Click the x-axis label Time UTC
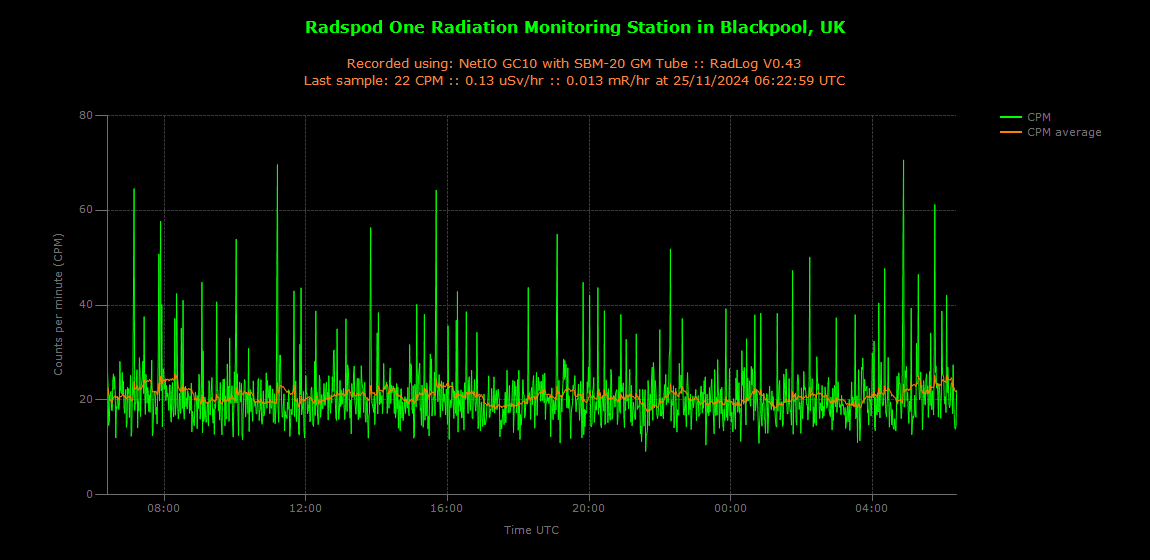The width and height of the screenshot is (1150, 560). point(532,530)
